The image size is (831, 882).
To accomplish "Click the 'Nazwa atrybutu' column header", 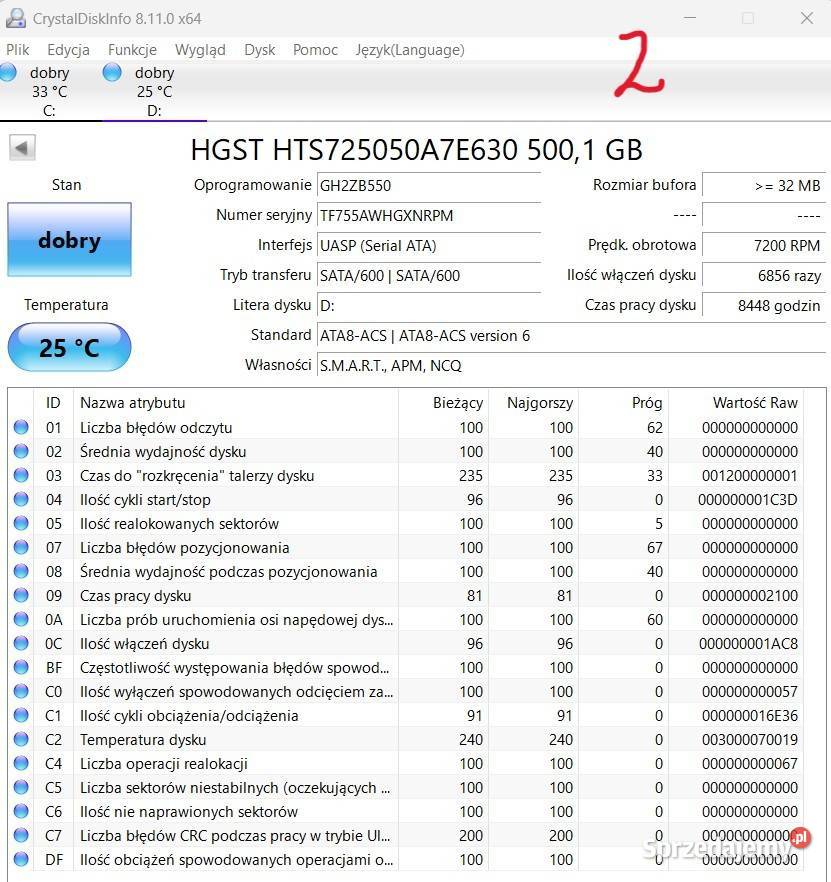I will click(x=236, y=403).
